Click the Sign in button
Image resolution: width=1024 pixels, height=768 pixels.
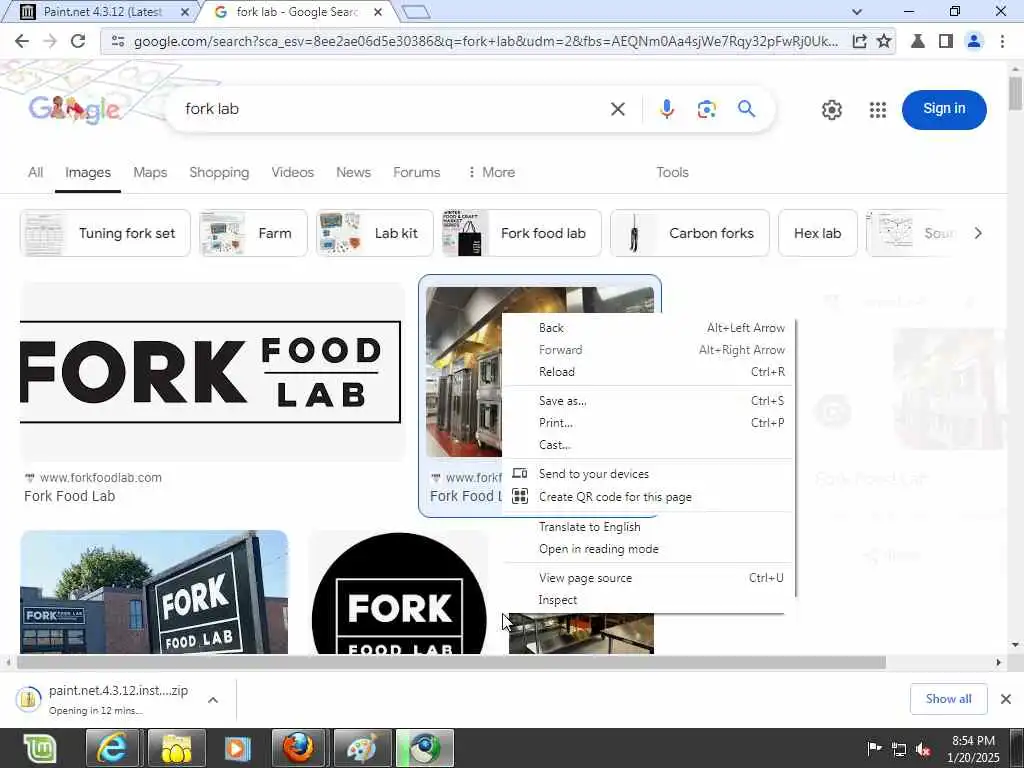click(944, 109)
